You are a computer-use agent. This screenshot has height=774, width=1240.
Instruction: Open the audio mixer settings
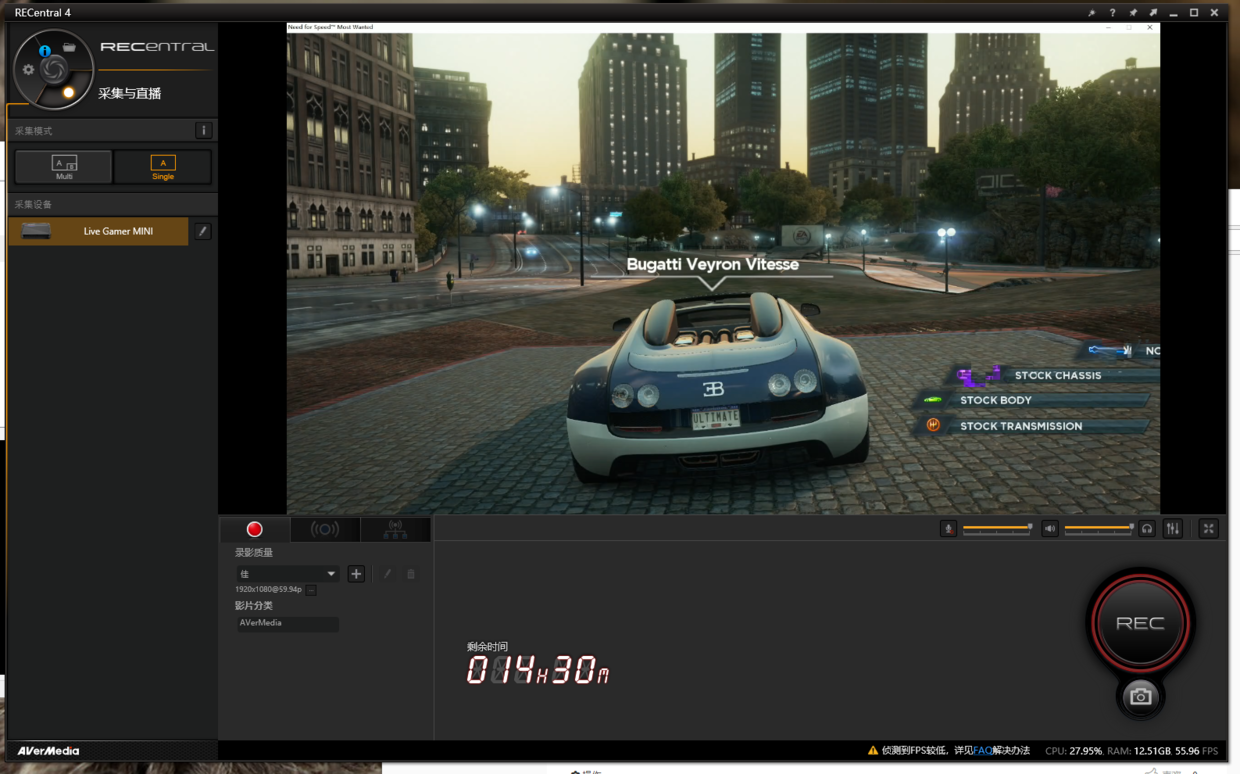1173,528
